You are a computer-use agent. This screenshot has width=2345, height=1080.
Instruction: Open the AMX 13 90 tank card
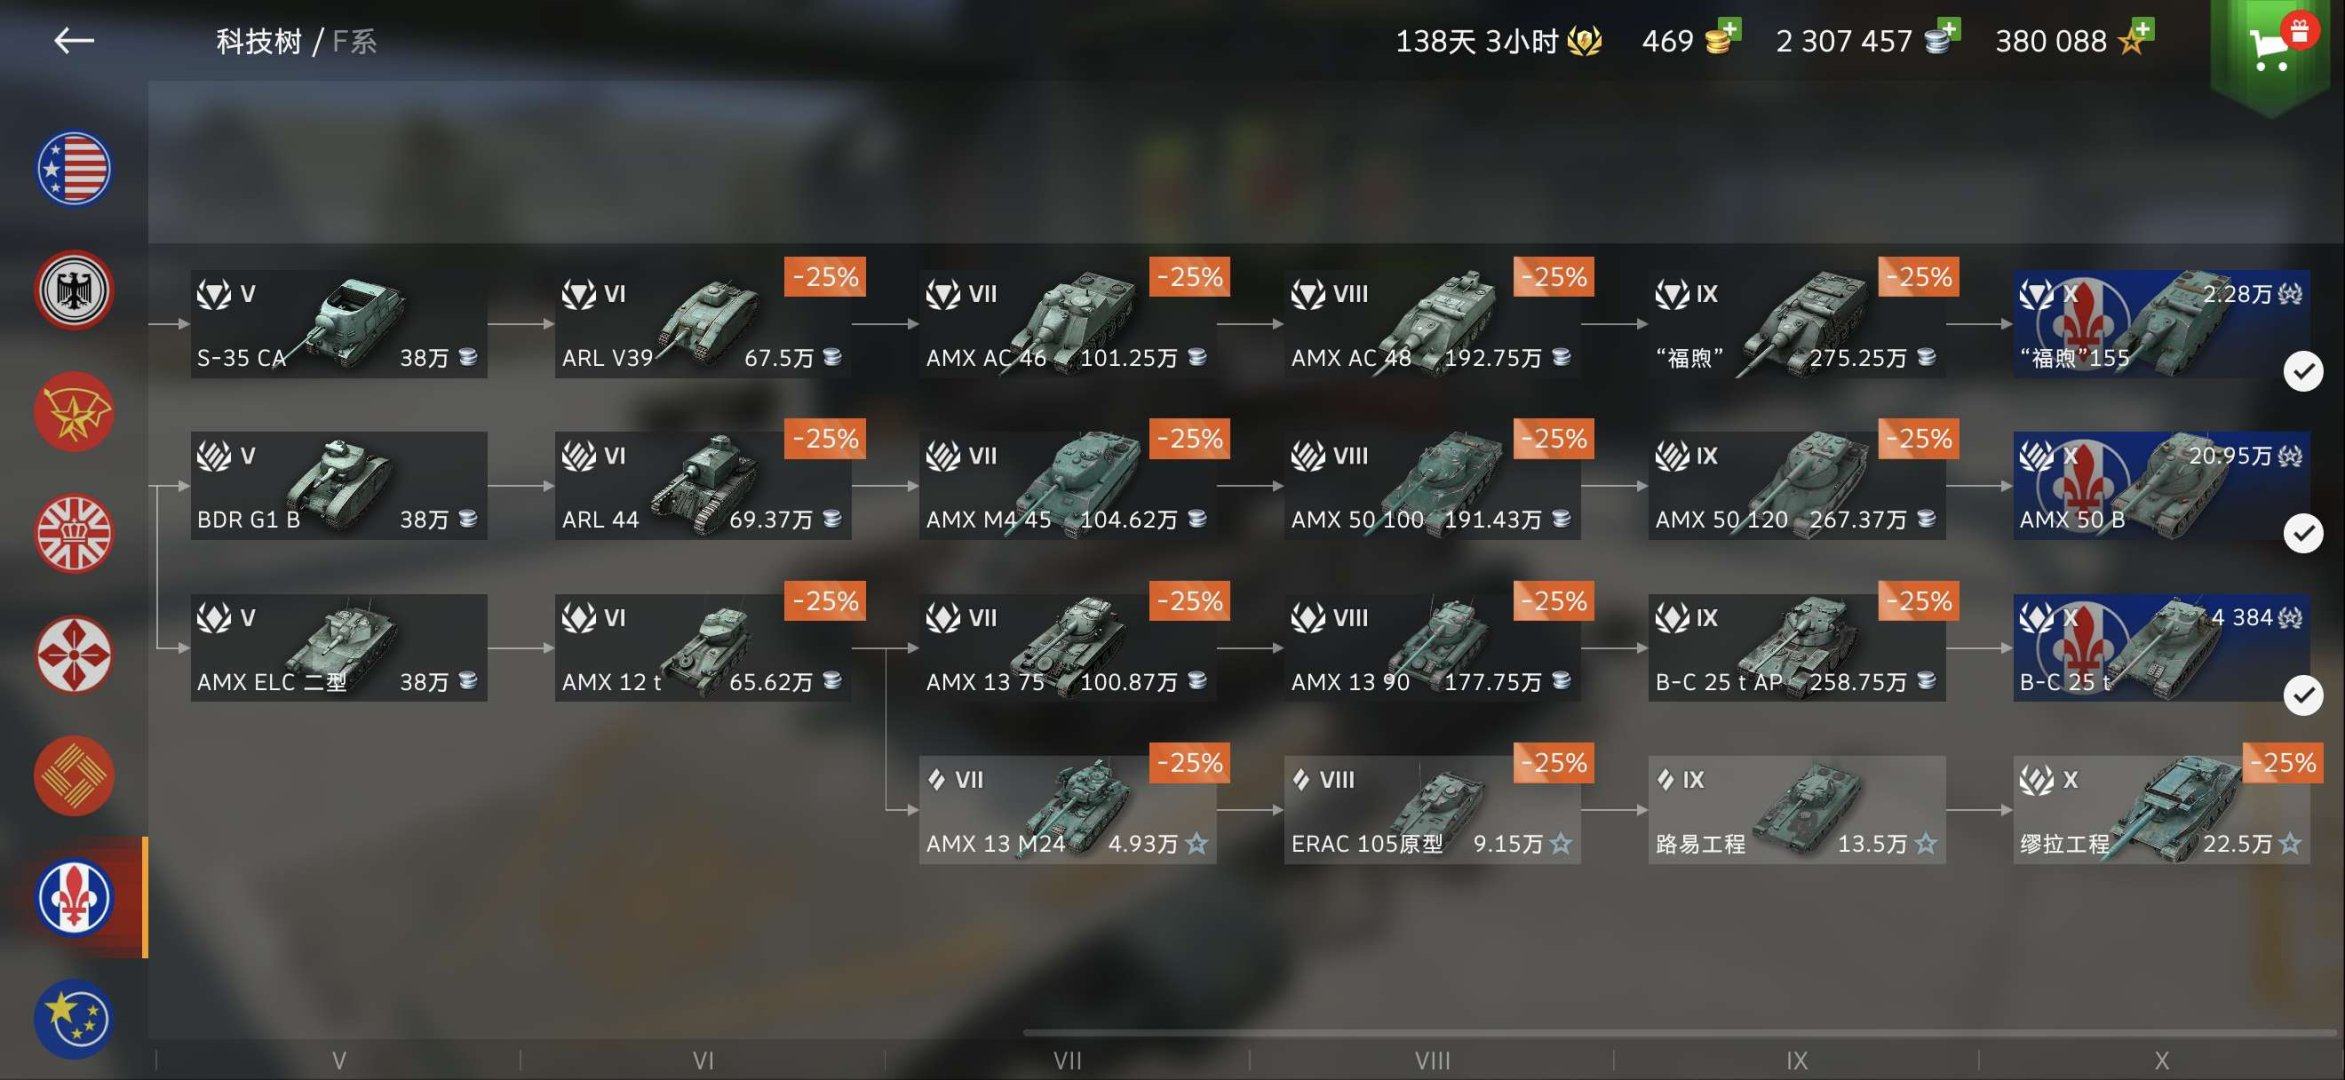pyautogui.click(x=1432, y=648)
